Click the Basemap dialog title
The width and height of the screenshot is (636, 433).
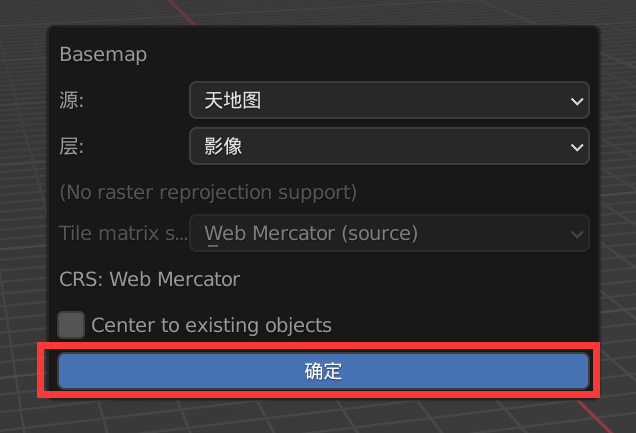[x=103, y=54]
